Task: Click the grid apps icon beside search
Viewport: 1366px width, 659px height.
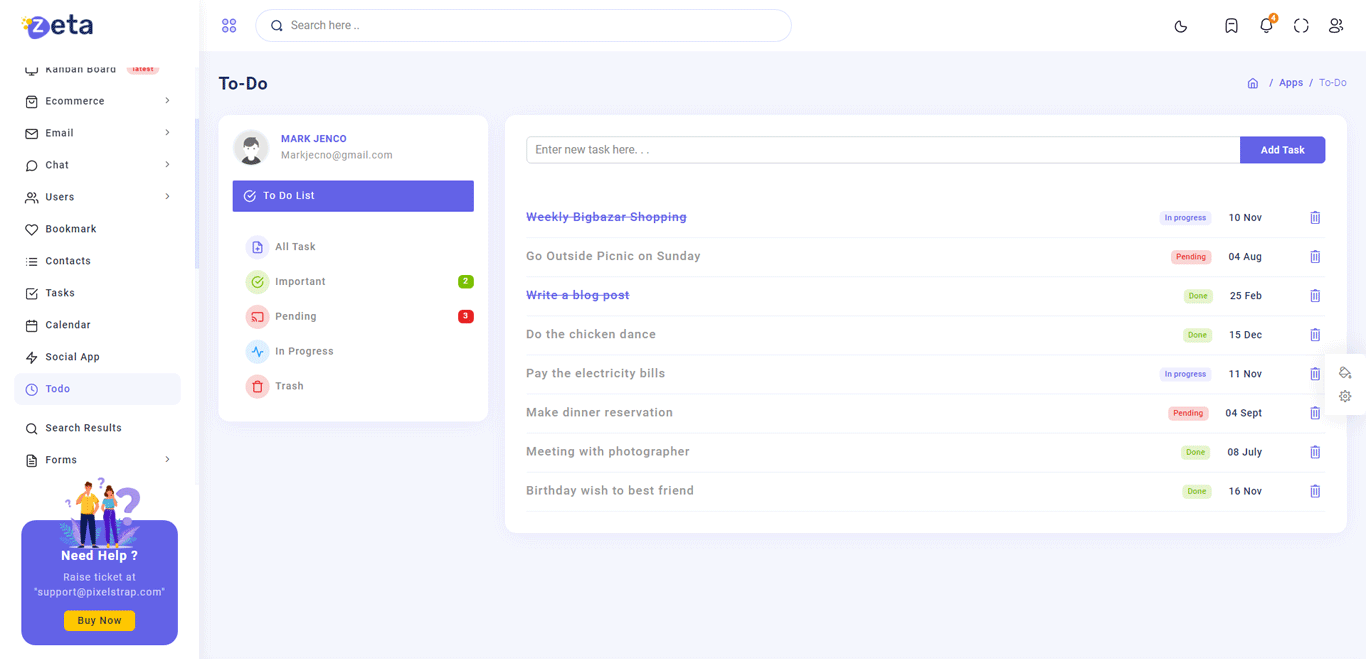Action: pos(229,26)
